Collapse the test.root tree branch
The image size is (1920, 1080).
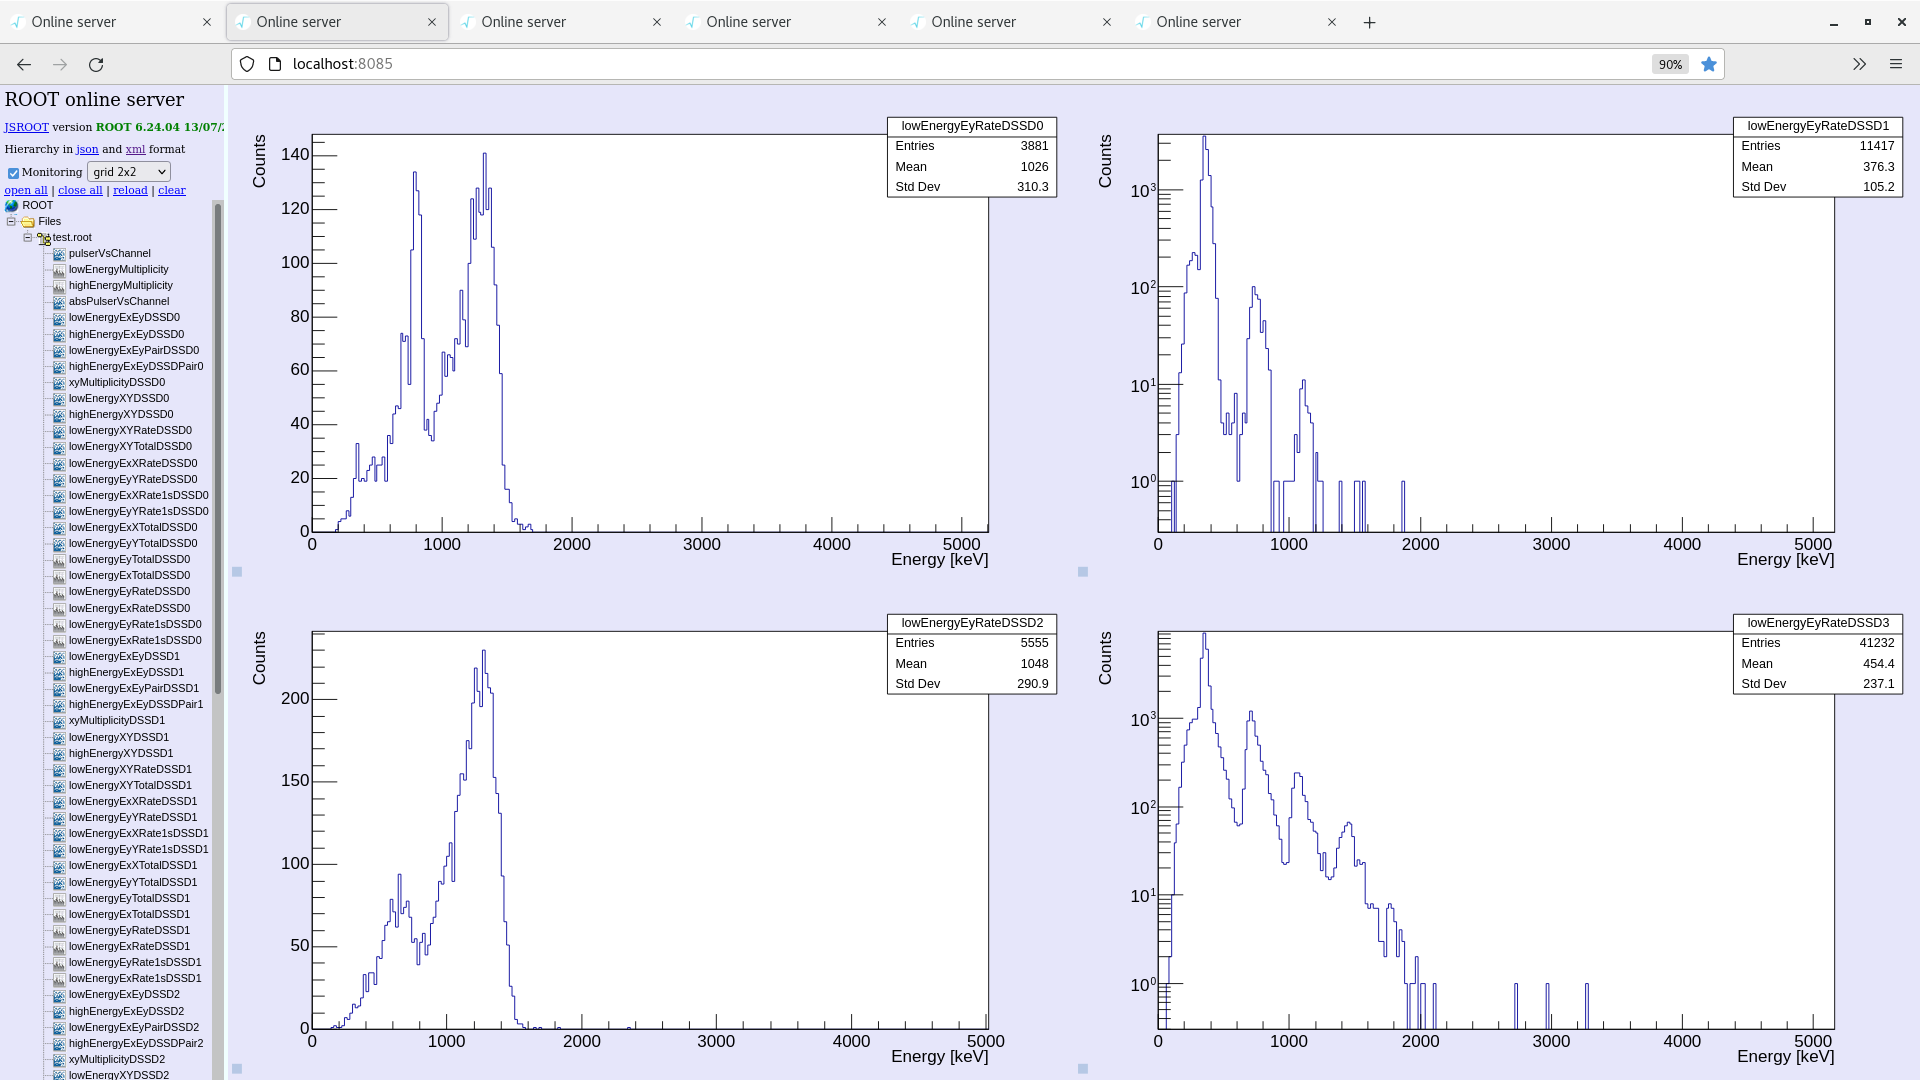coord(27,238)
